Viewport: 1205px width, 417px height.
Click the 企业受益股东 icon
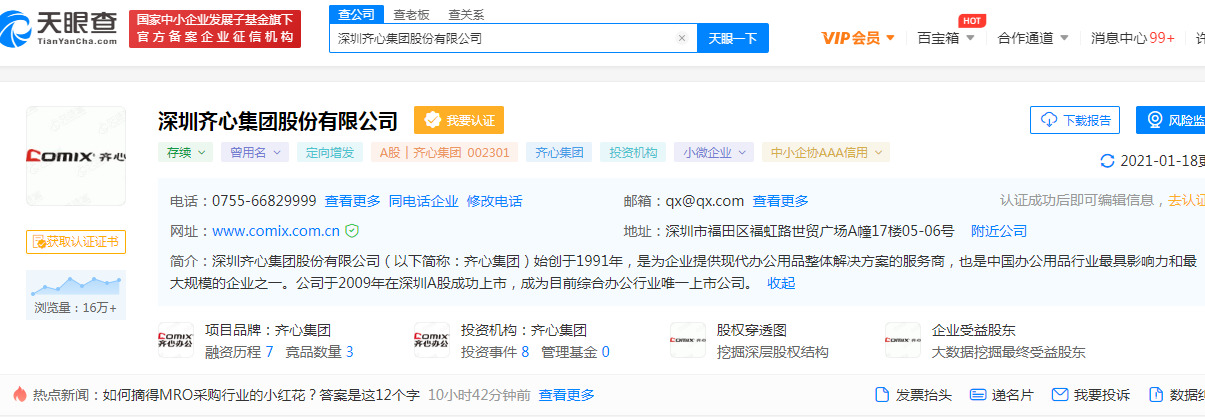[903, 340]
